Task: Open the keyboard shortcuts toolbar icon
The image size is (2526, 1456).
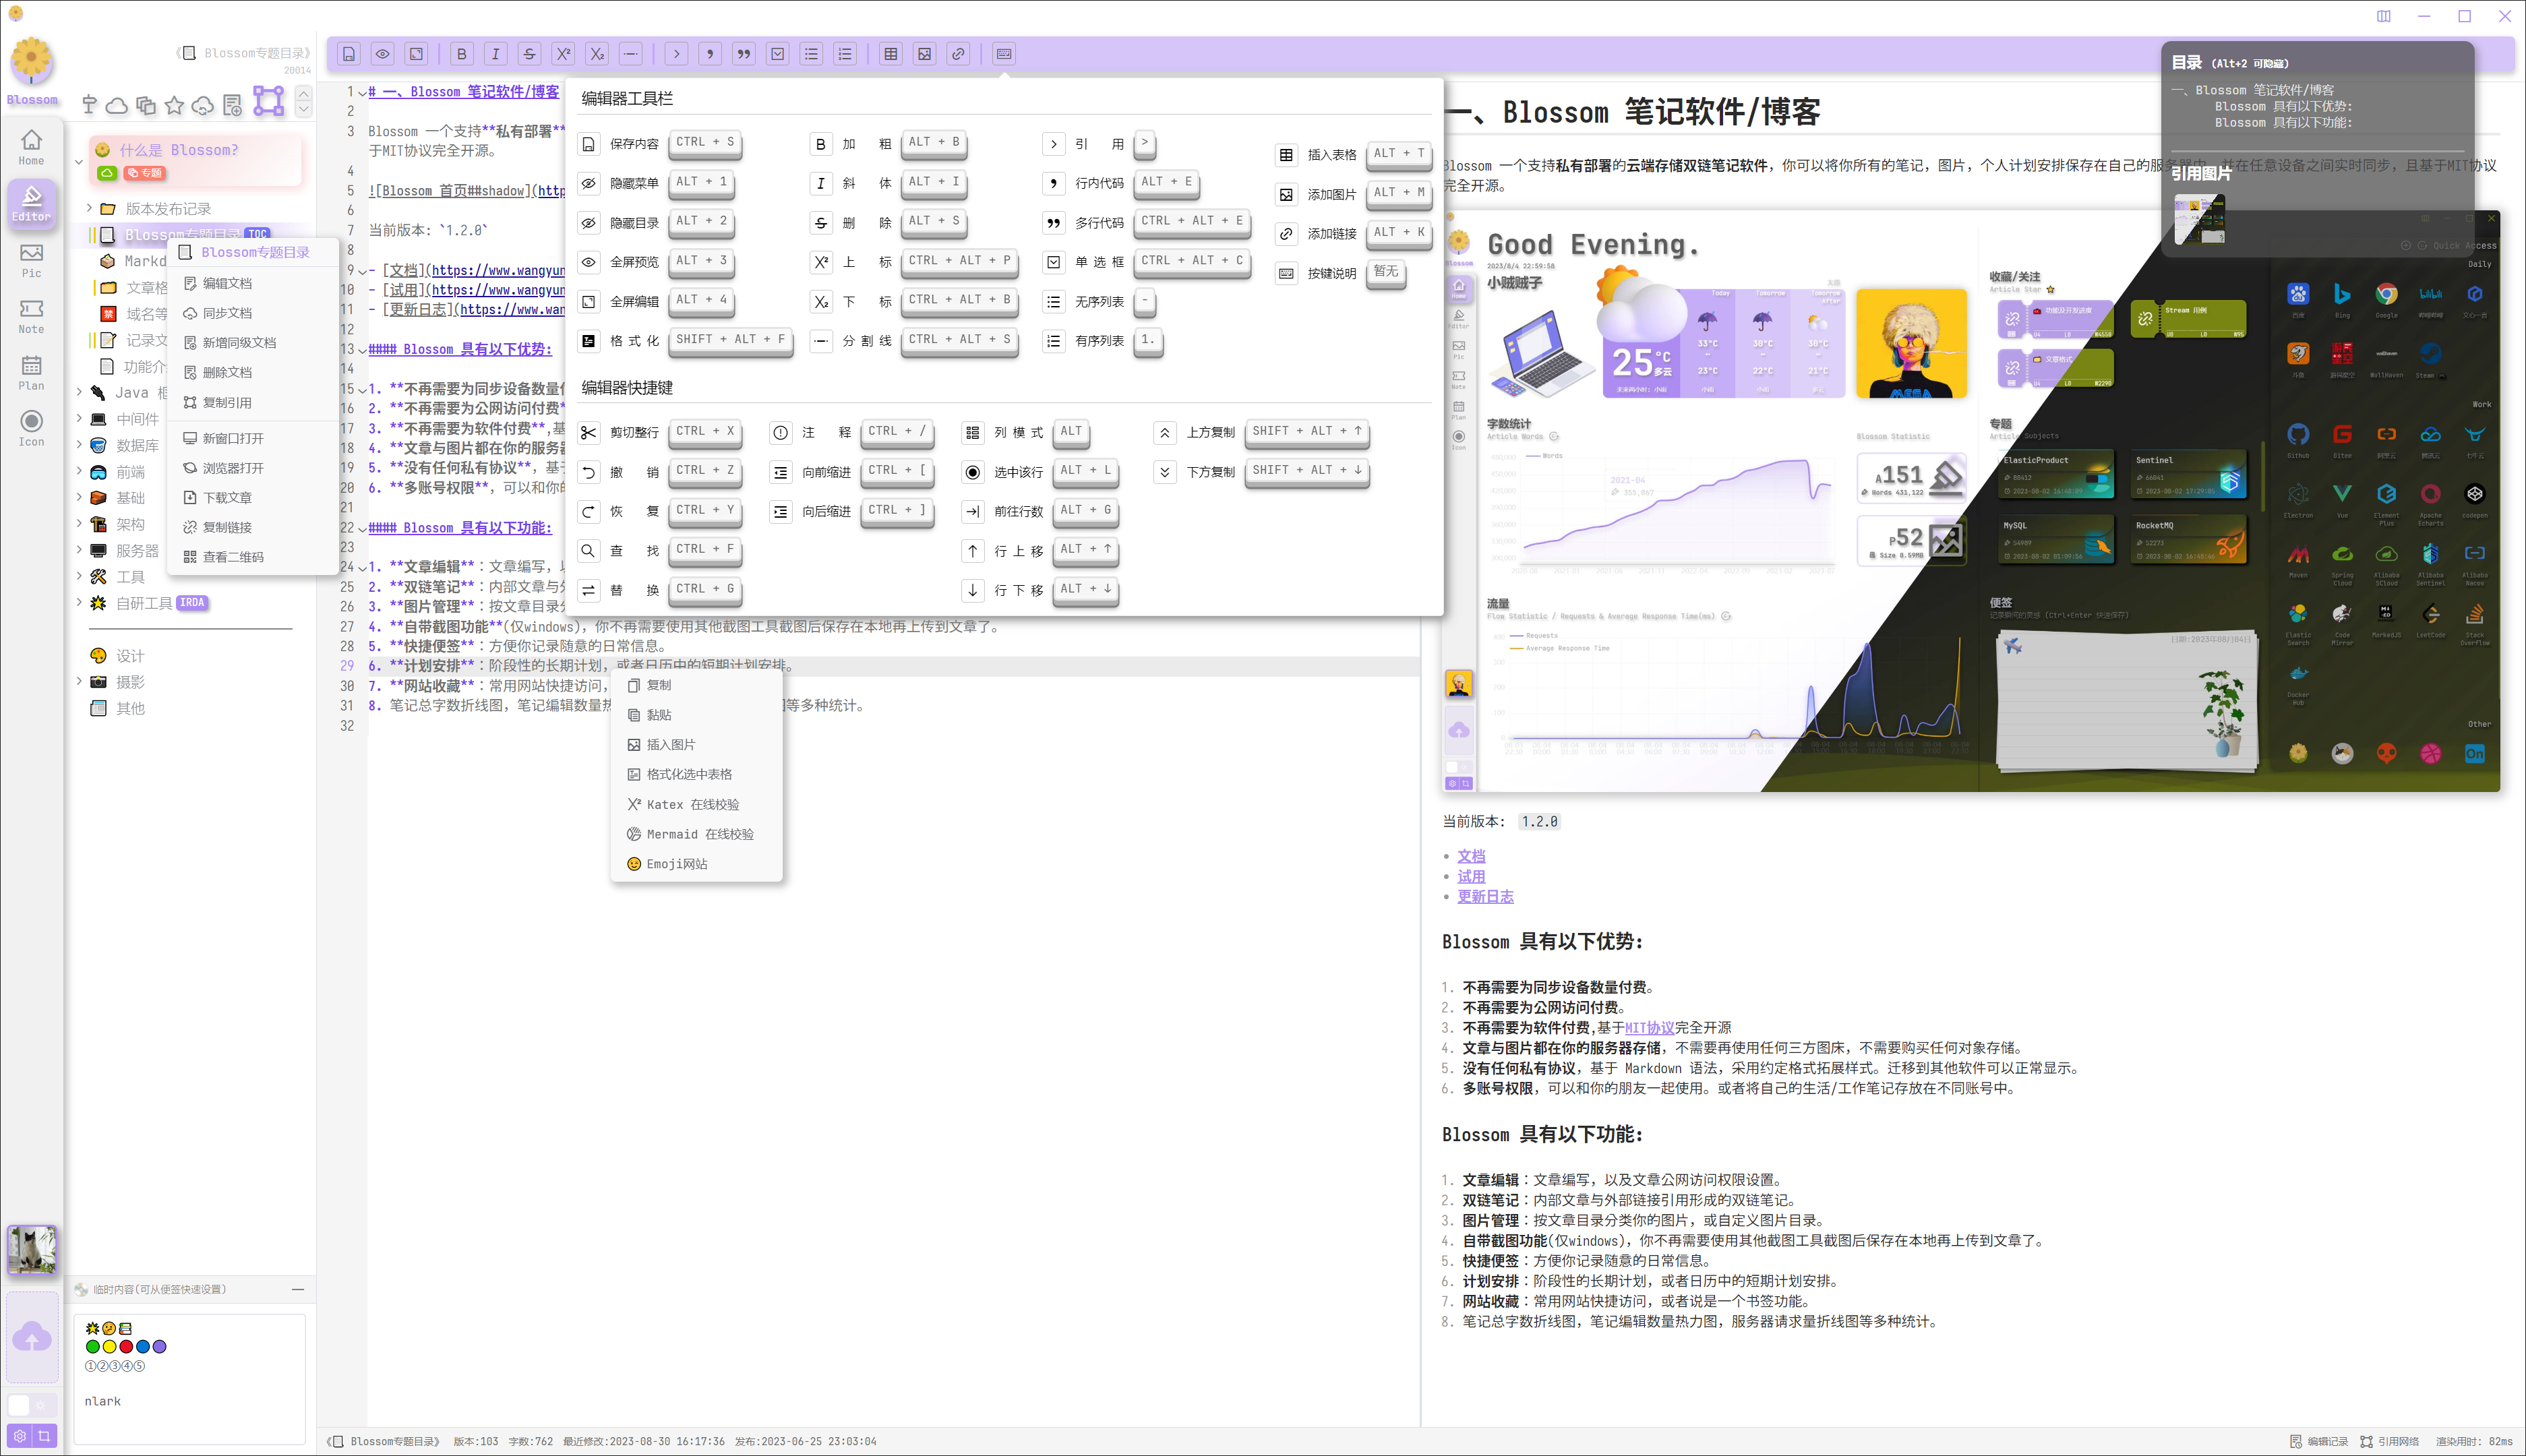Action: click(1004, 54)
